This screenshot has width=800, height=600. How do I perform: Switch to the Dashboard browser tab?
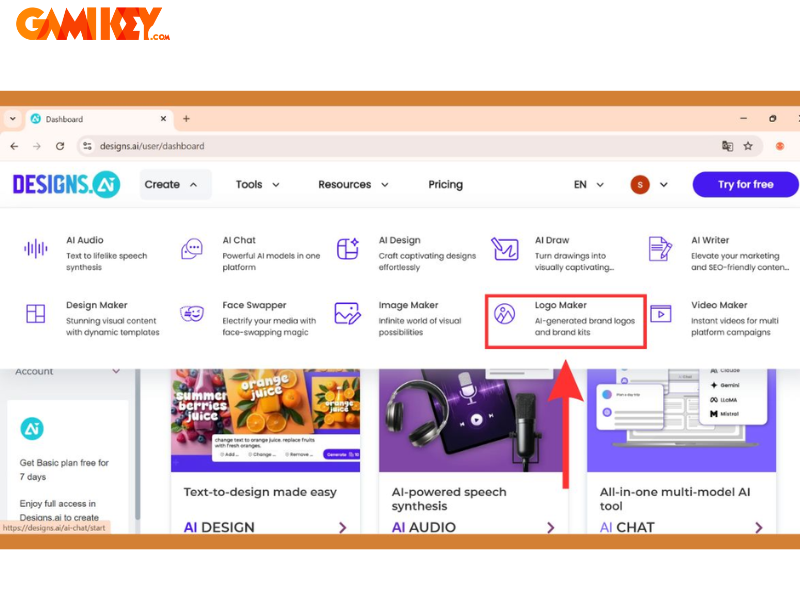99,119
